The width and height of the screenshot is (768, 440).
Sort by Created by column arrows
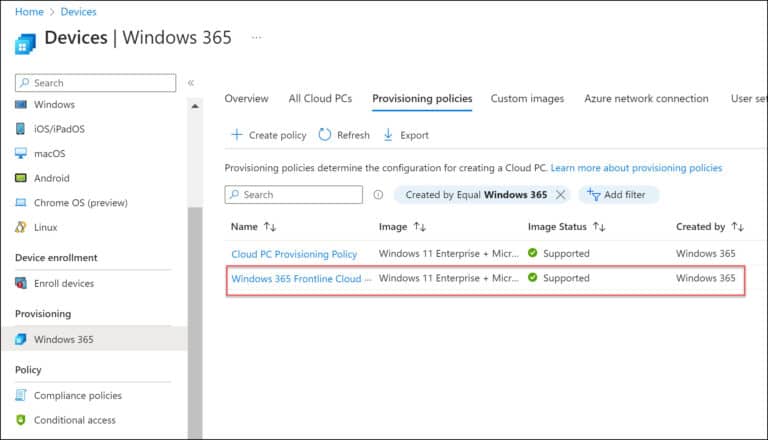(x=738, y=226)
